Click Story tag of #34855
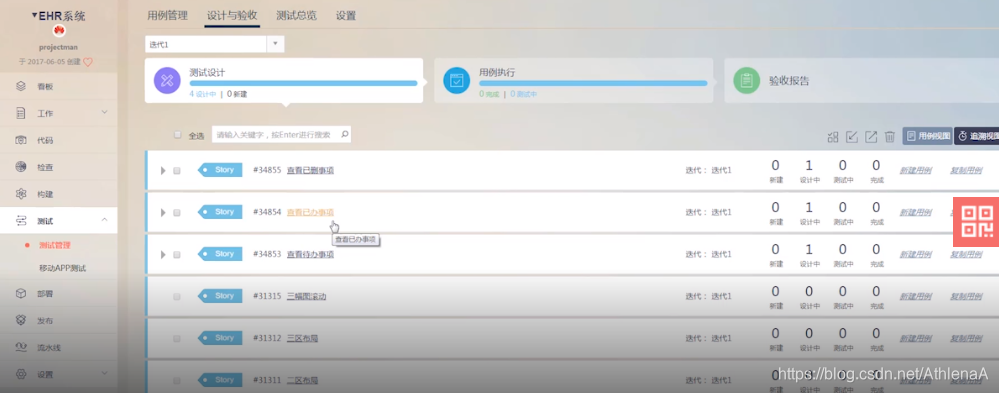The width and height of the screenshot is (999, 393). pos(220,170)
